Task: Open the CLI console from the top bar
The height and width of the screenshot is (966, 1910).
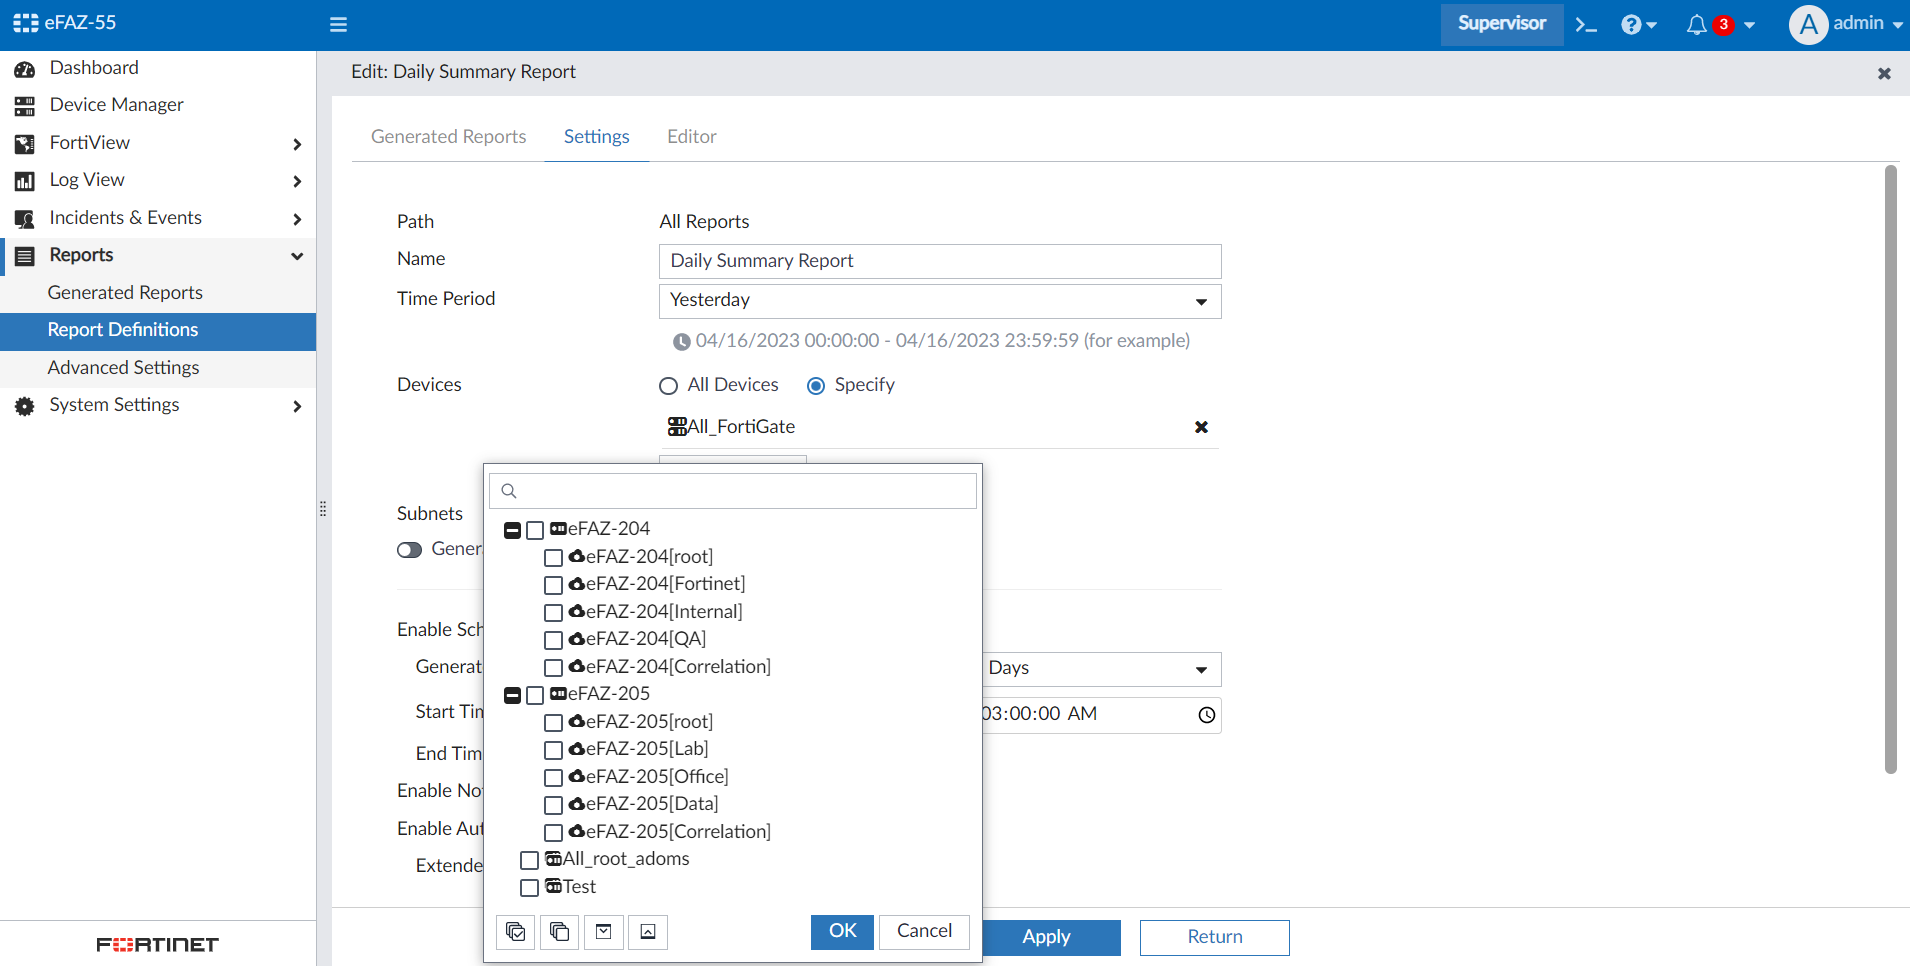Action: [1585, 24]
